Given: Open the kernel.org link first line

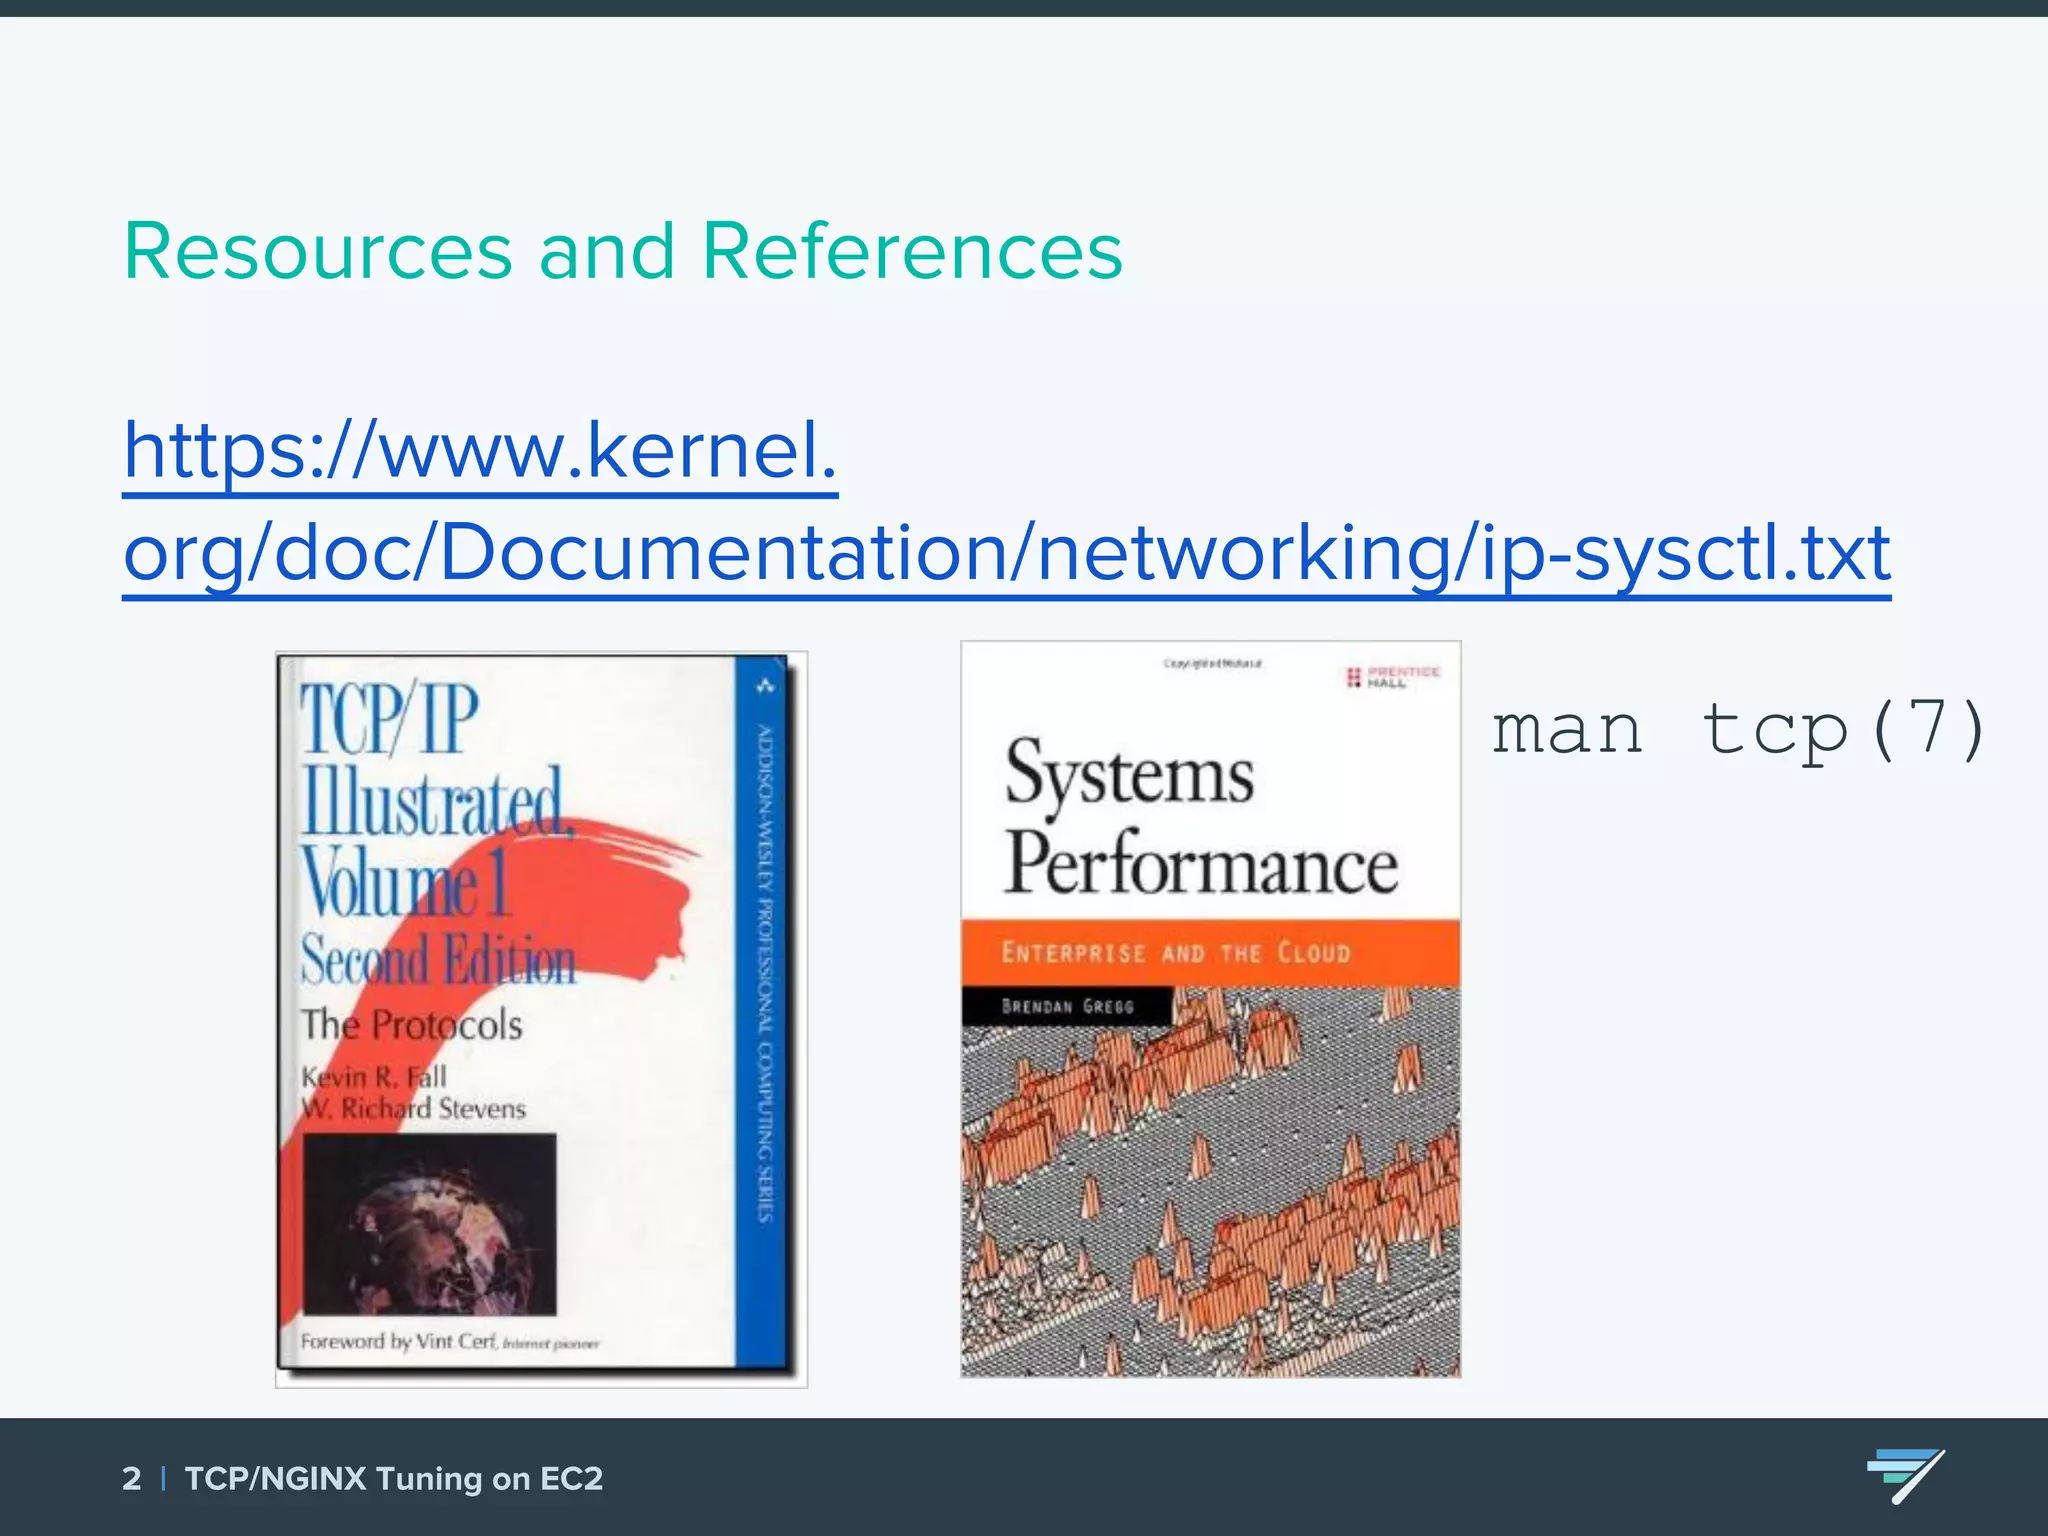Looking at the screenshot, I should click(480, 452).
